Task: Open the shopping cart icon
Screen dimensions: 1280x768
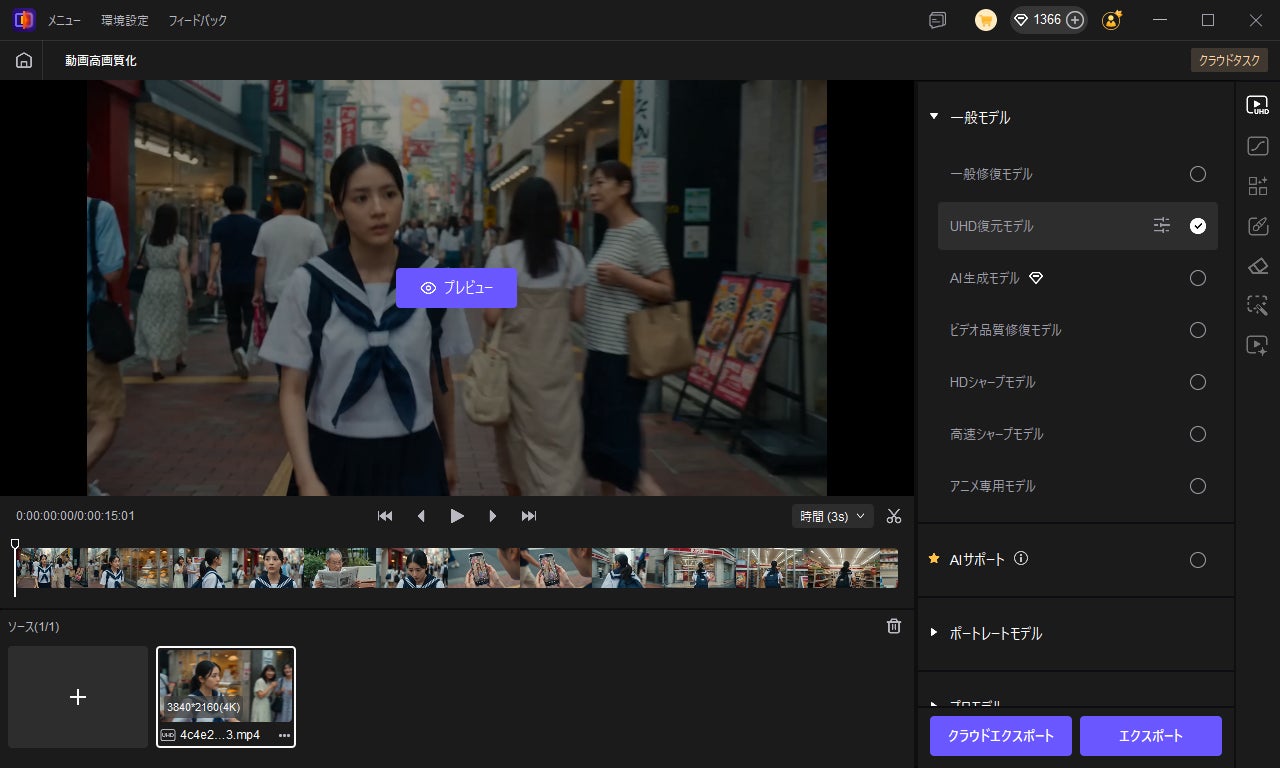Action: (986, 20)
